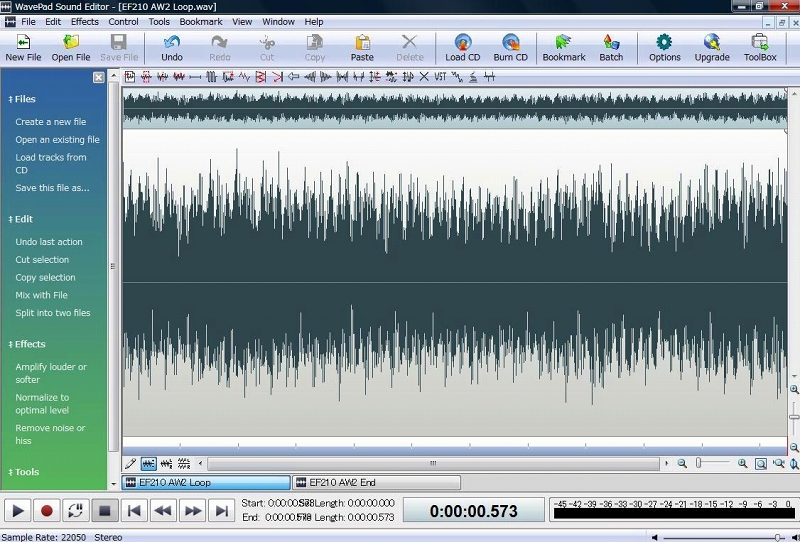Viewport: 800px width, 542px height.
Task: Click the horizontal zoom-out magnifier icon
Action: point(682,463)
